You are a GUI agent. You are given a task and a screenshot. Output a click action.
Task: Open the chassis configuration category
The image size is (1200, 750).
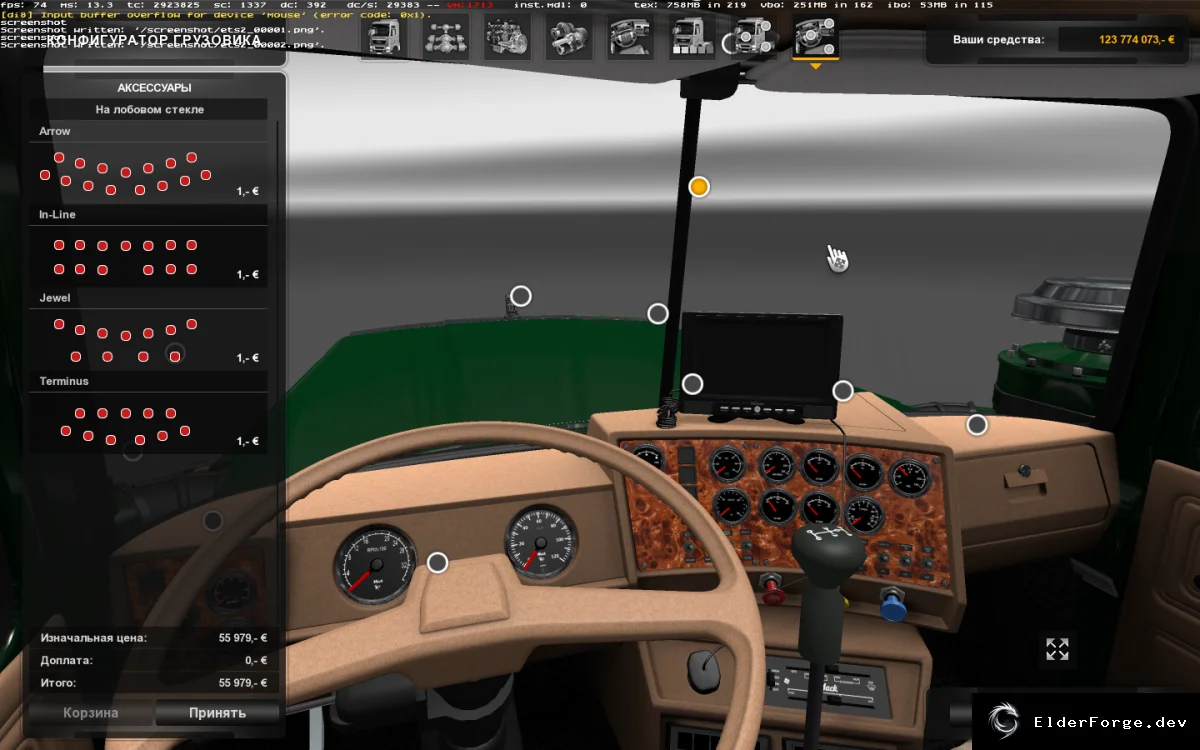tap(446, 38)
